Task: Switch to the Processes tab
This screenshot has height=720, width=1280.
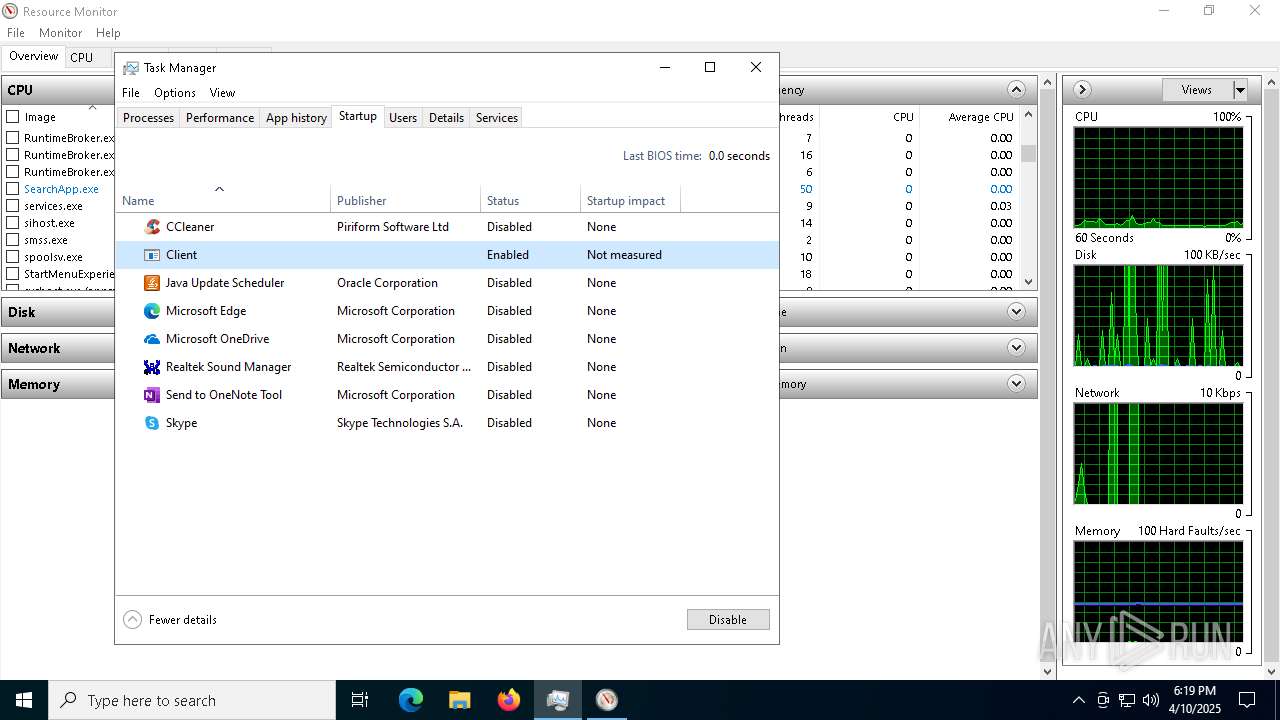Action: (148, 118)
